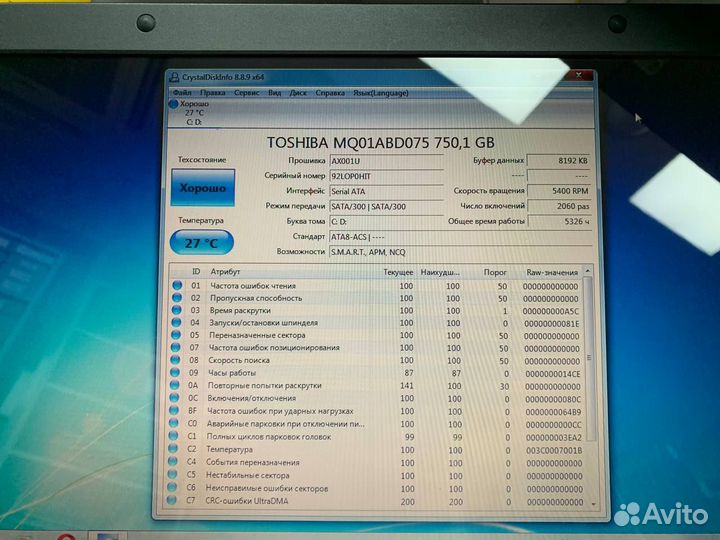Viewport: 720px width, 540px height.
Task: Click status icon for События переназначения
Action: tap(173, 461)
